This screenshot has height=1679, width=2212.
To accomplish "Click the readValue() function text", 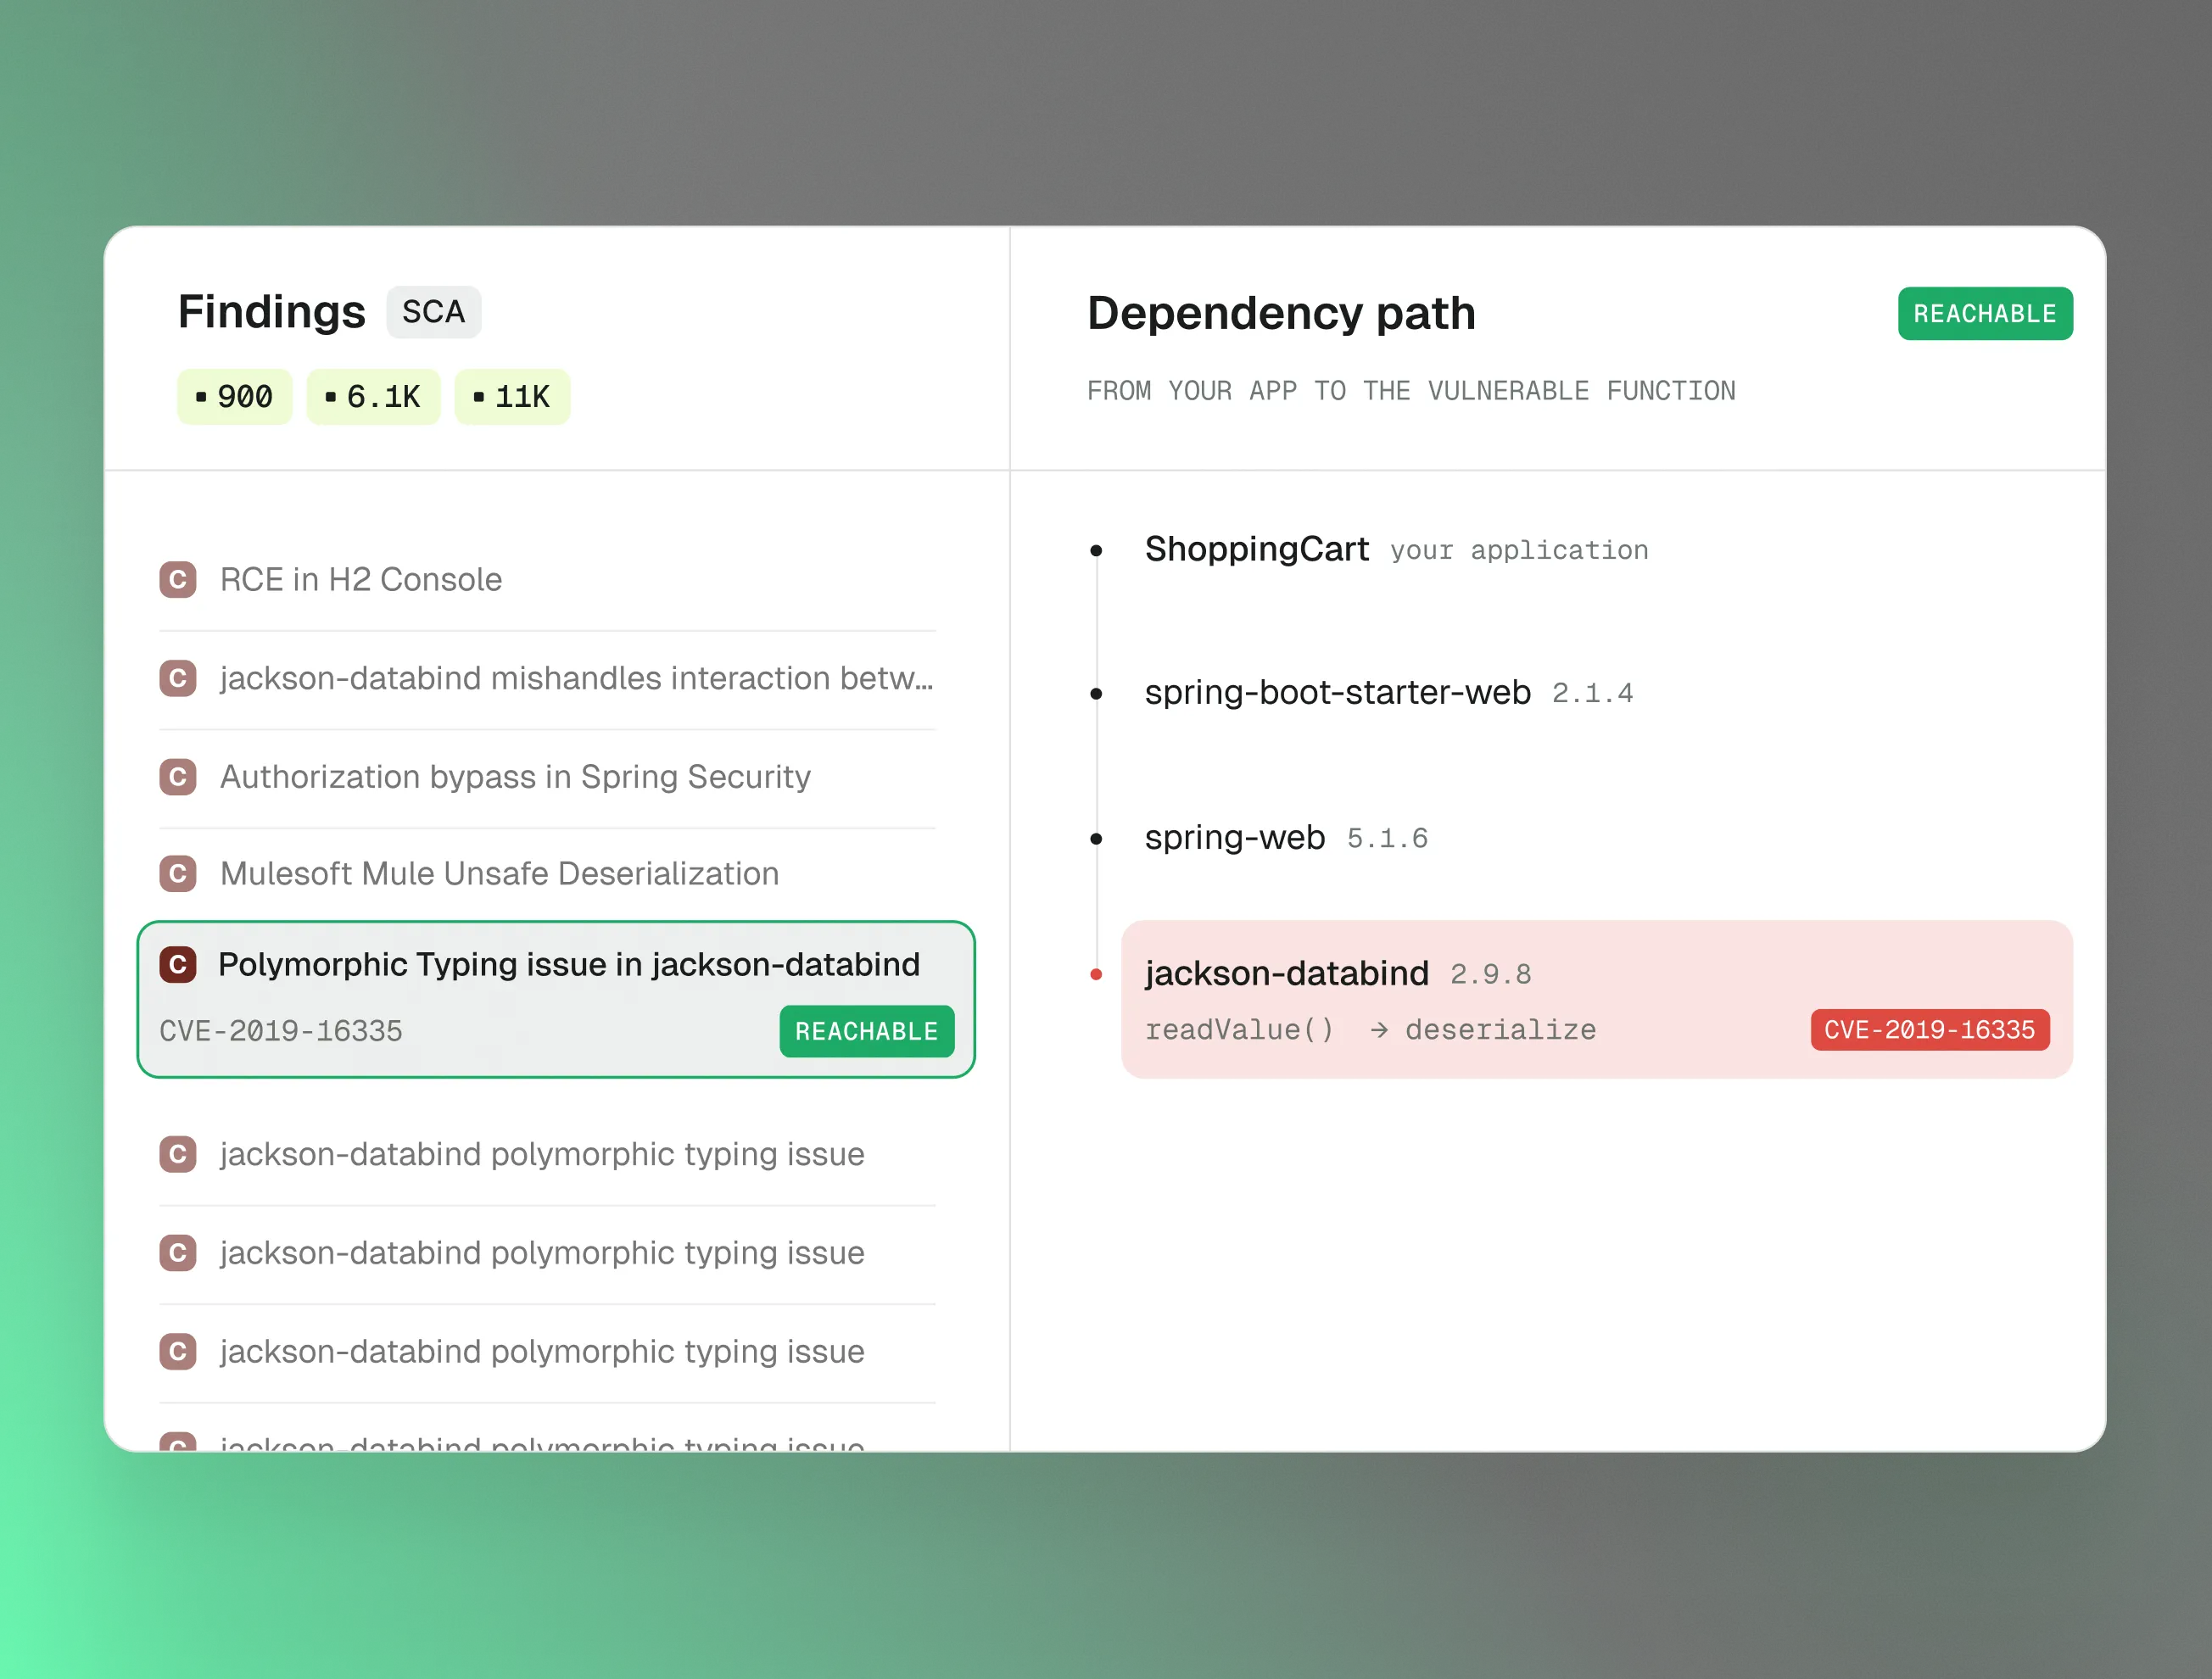I will (1239, 1030).
